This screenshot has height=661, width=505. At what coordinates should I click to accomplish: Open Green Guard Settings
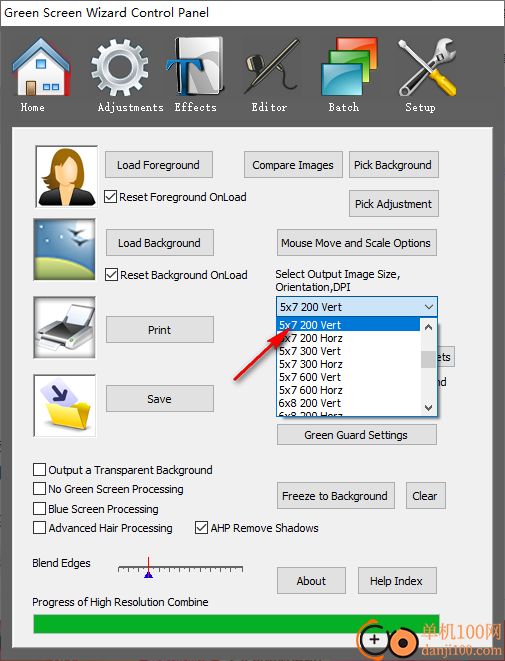pos(356,435)
